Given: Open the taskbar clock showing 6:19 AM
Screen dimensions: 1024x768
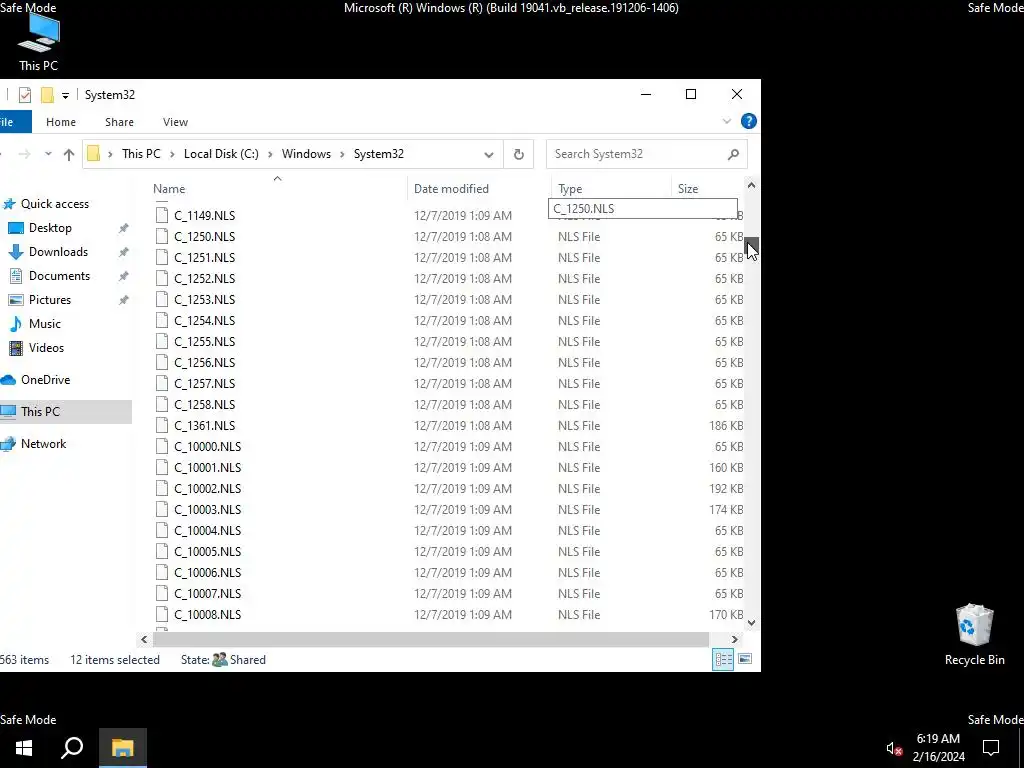Looking at the screenshot, I should [x=938, y=748].
